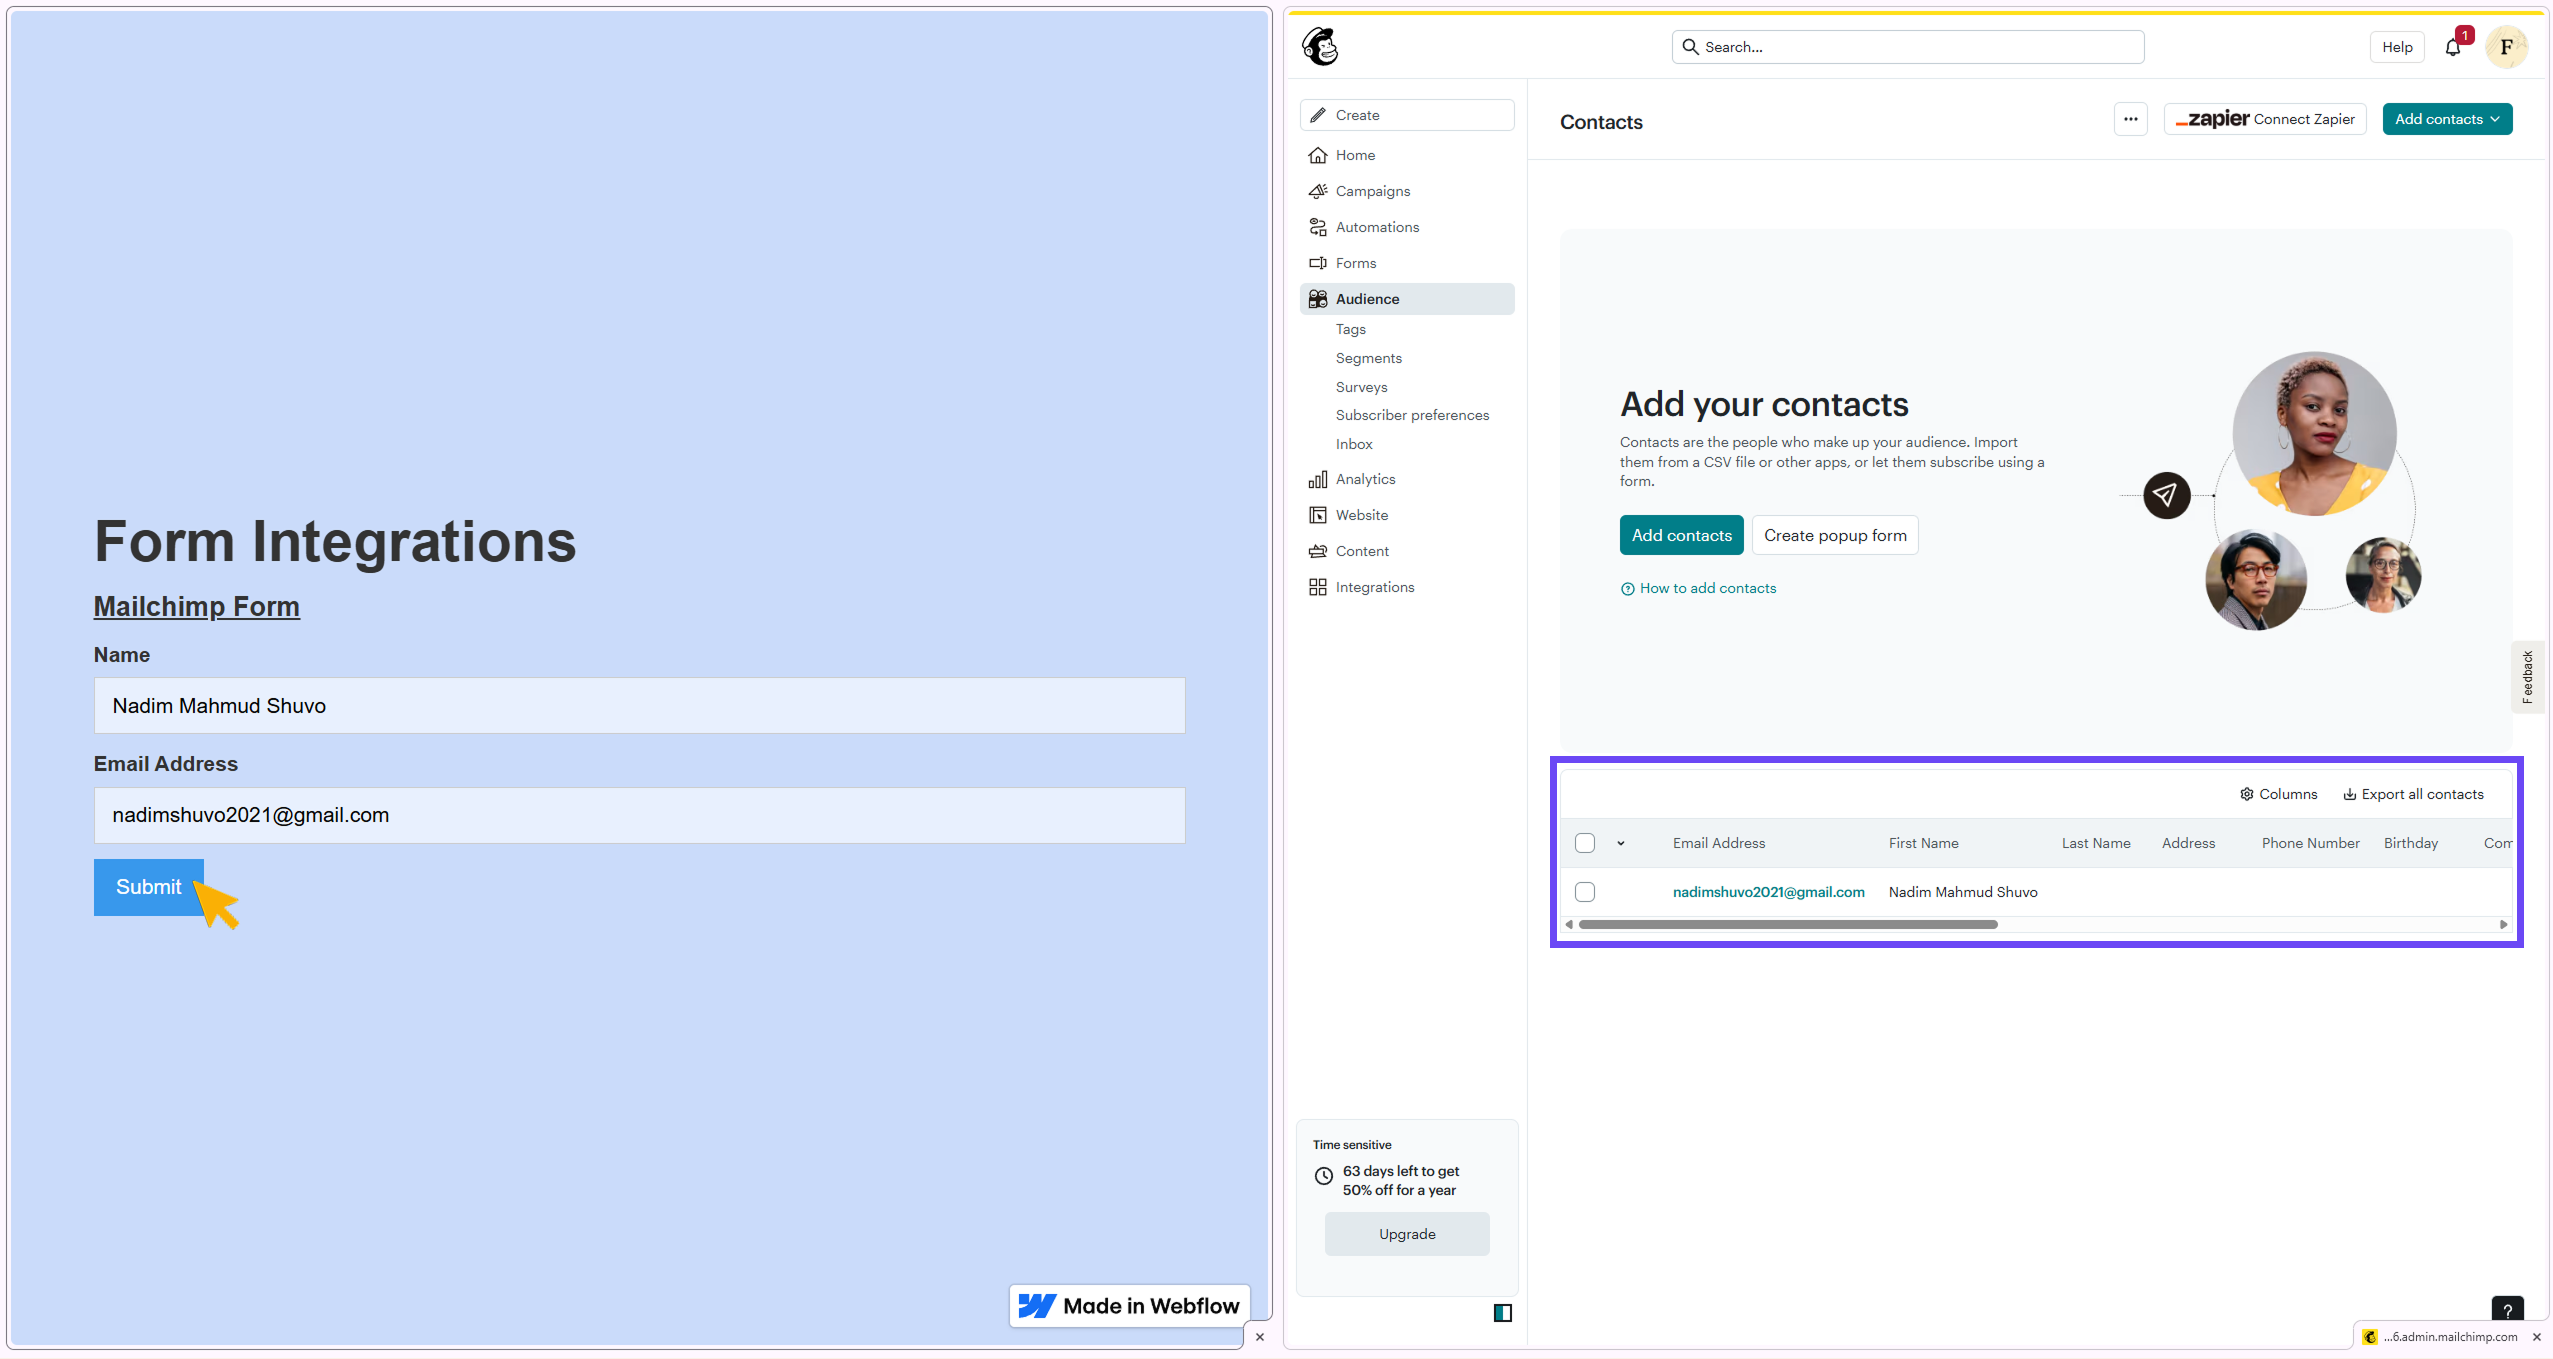
Task: Click the Feedback side tab
Action: [2526, 677]
